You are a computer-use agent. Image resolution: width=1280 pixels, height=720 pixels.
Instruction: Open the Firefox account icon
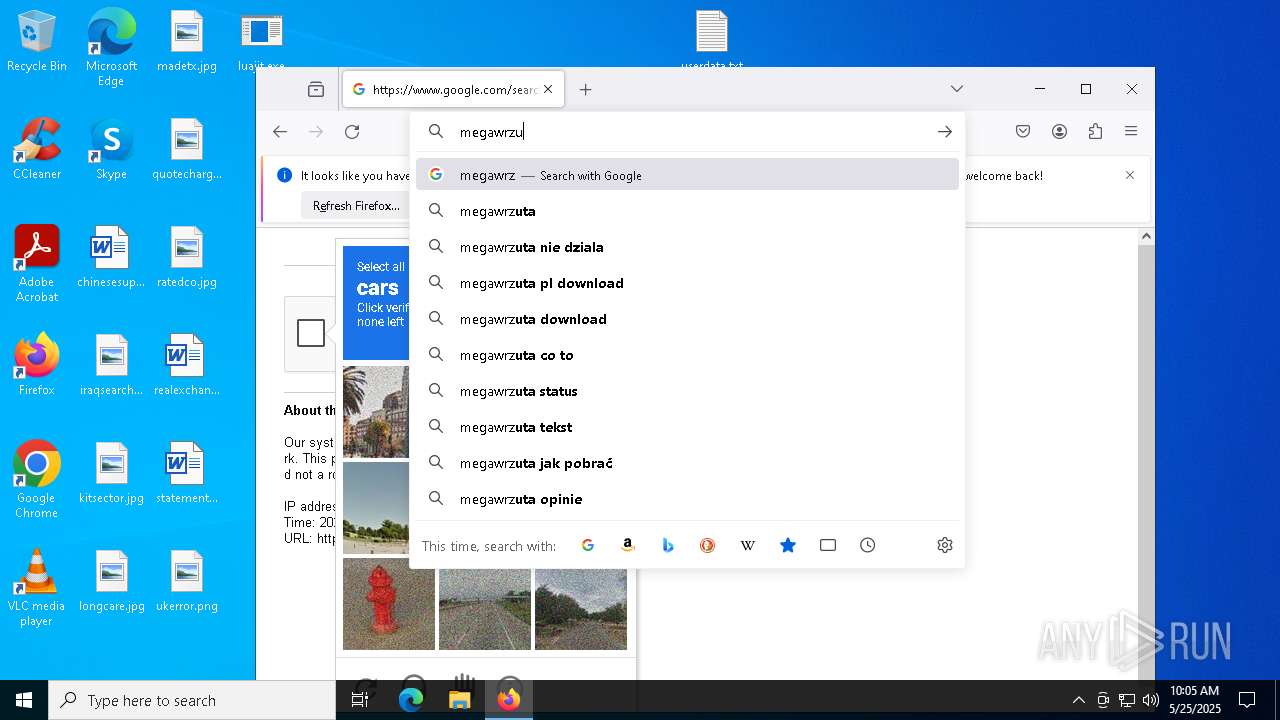(1059, 131)
